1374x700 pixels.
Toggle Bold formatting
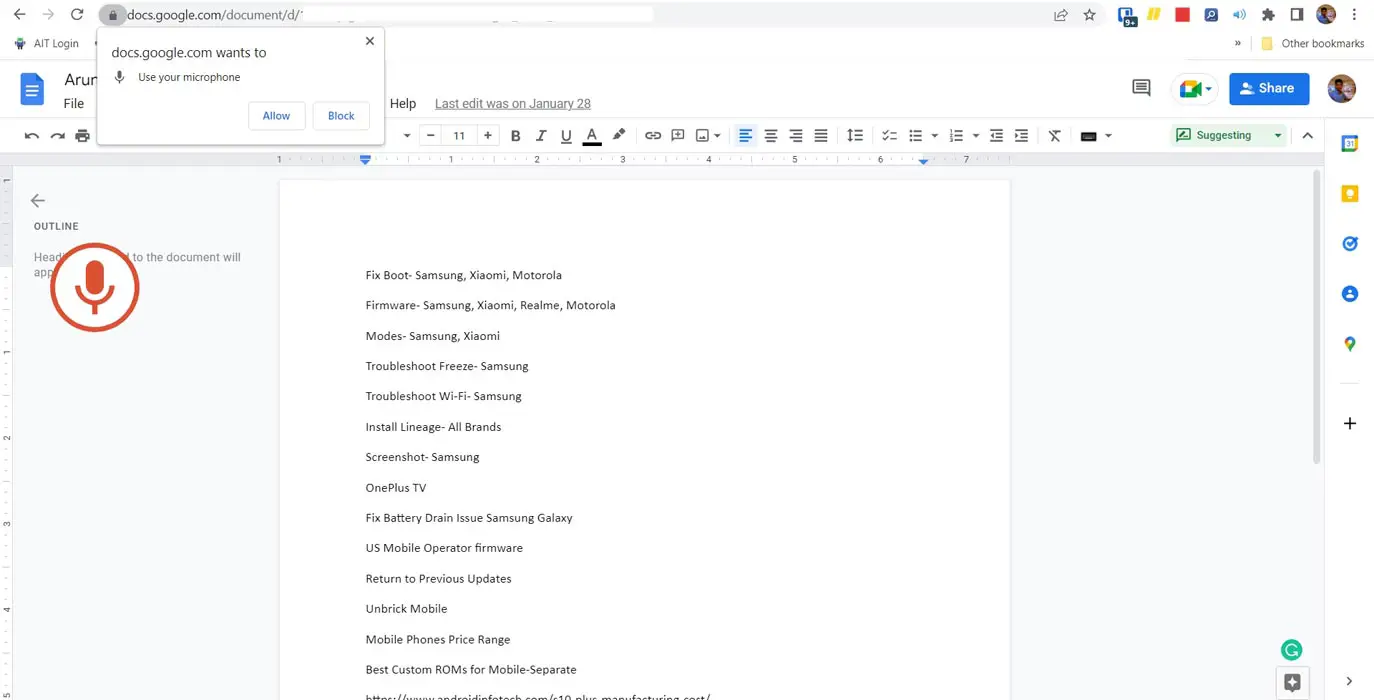coord(515,136)
